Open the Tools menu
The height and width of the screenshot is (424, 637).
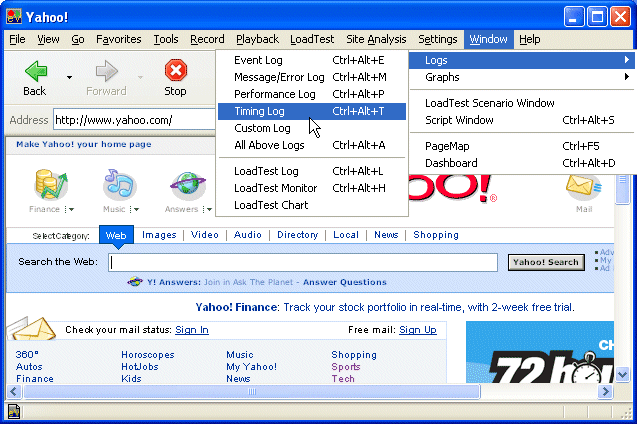166,39
